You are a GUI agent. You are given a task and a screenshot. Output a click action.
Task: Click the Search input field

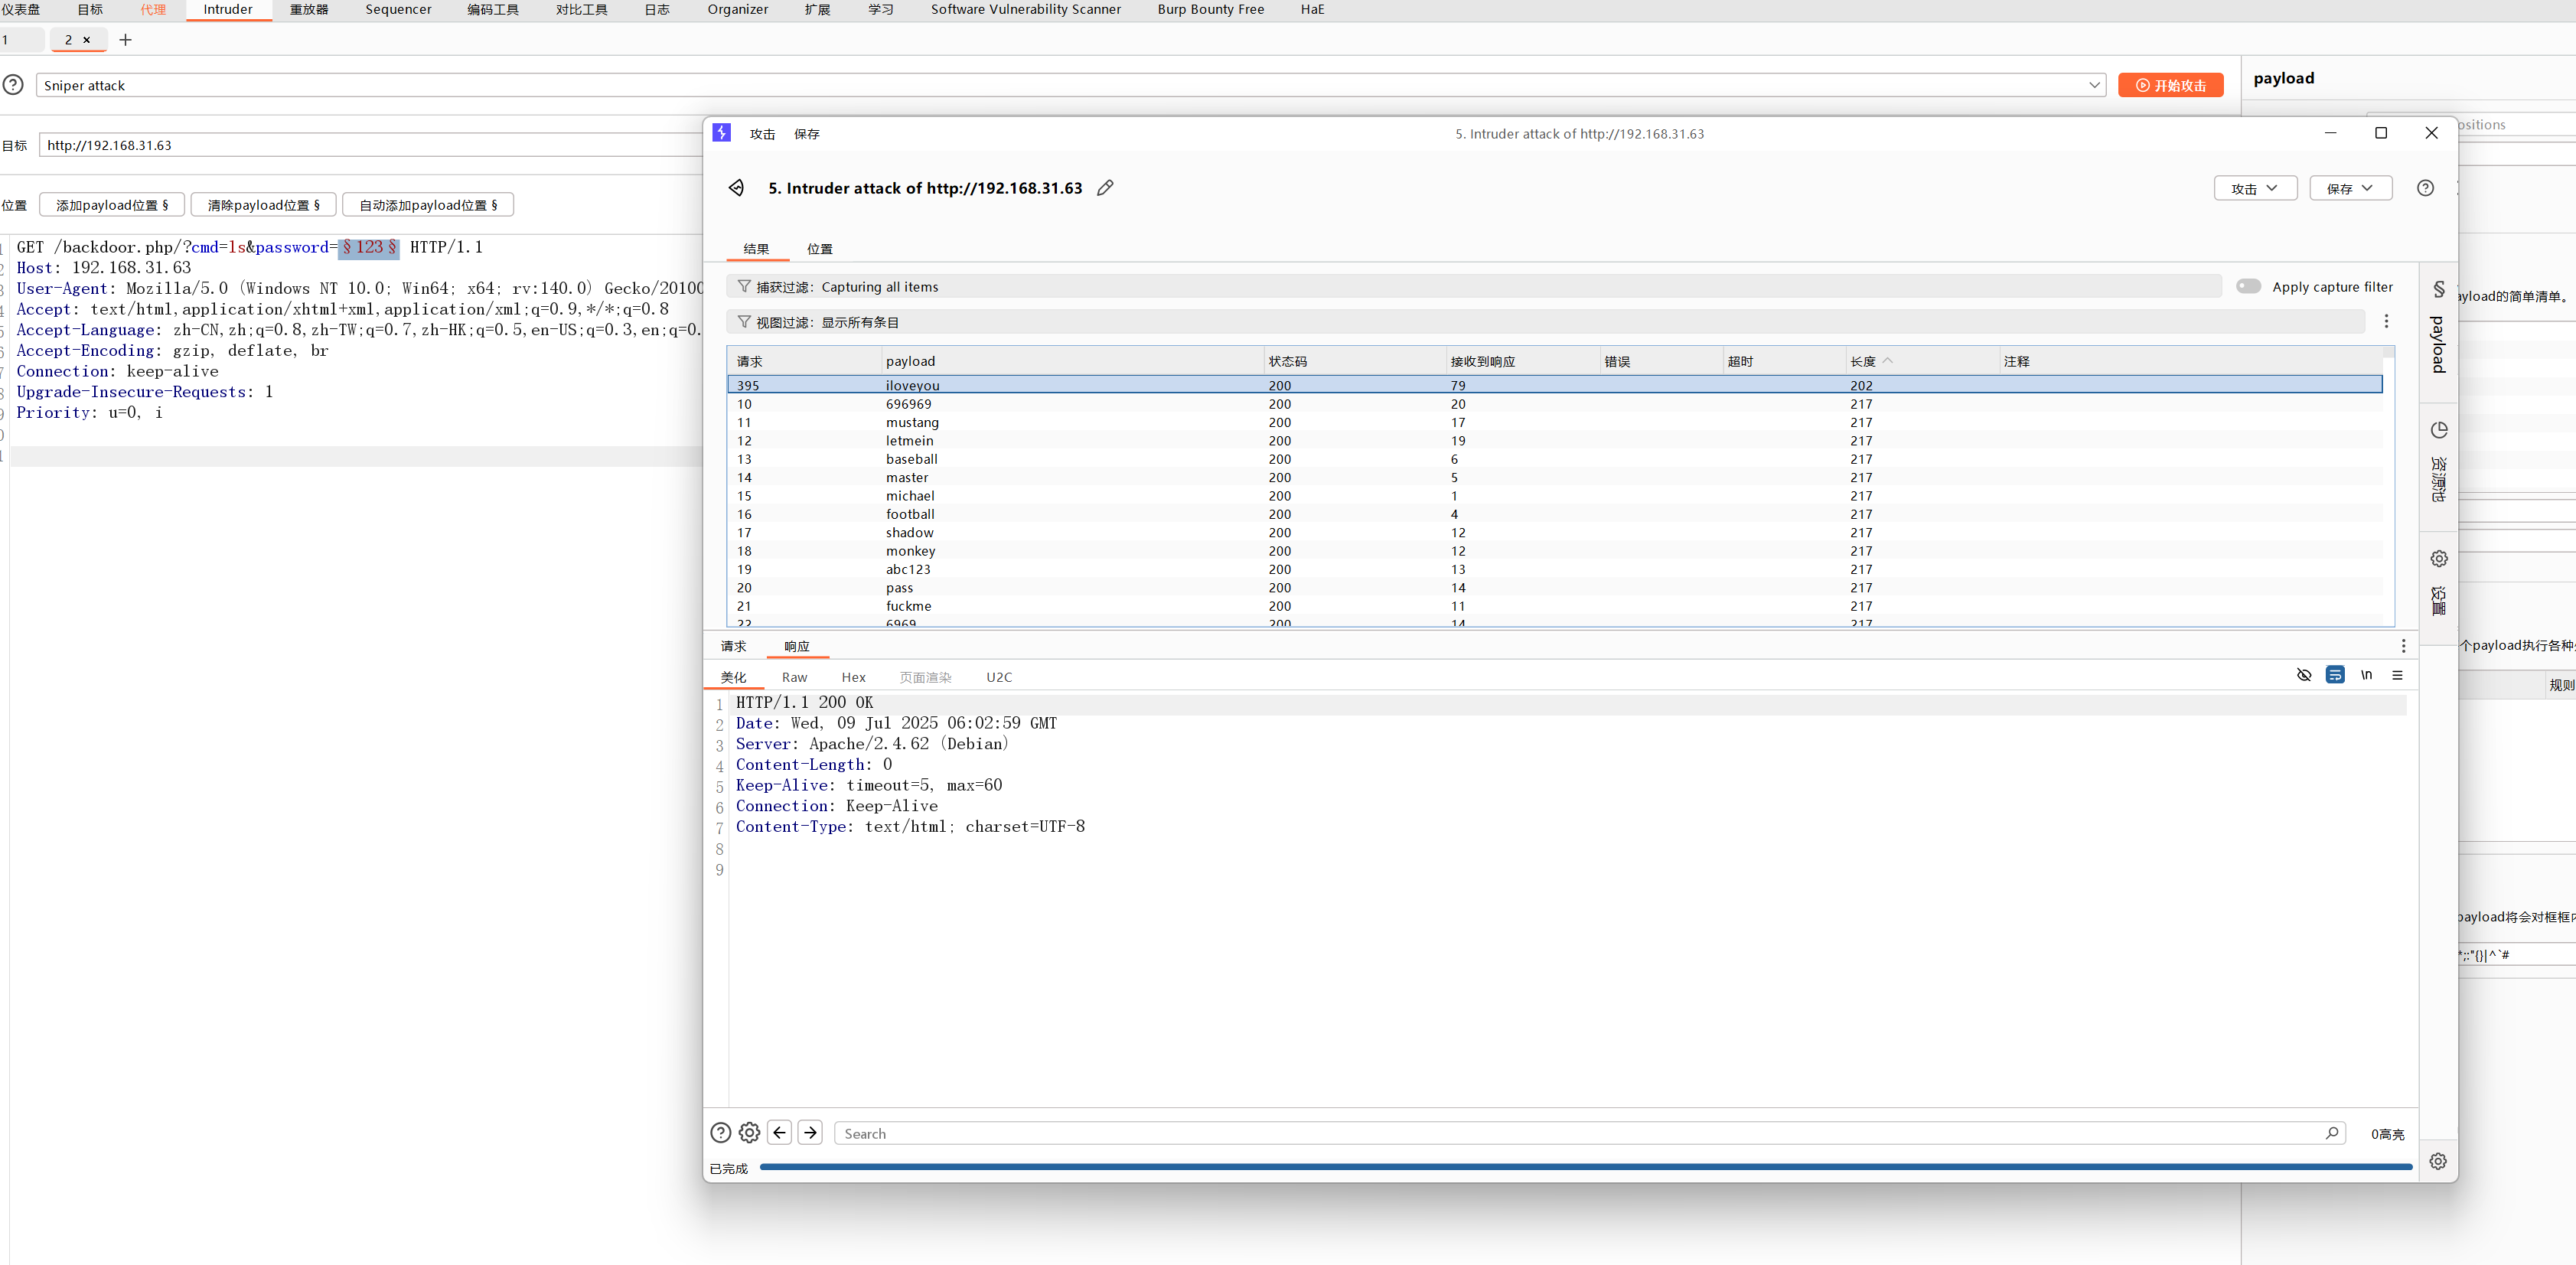pos(1589,1133)
